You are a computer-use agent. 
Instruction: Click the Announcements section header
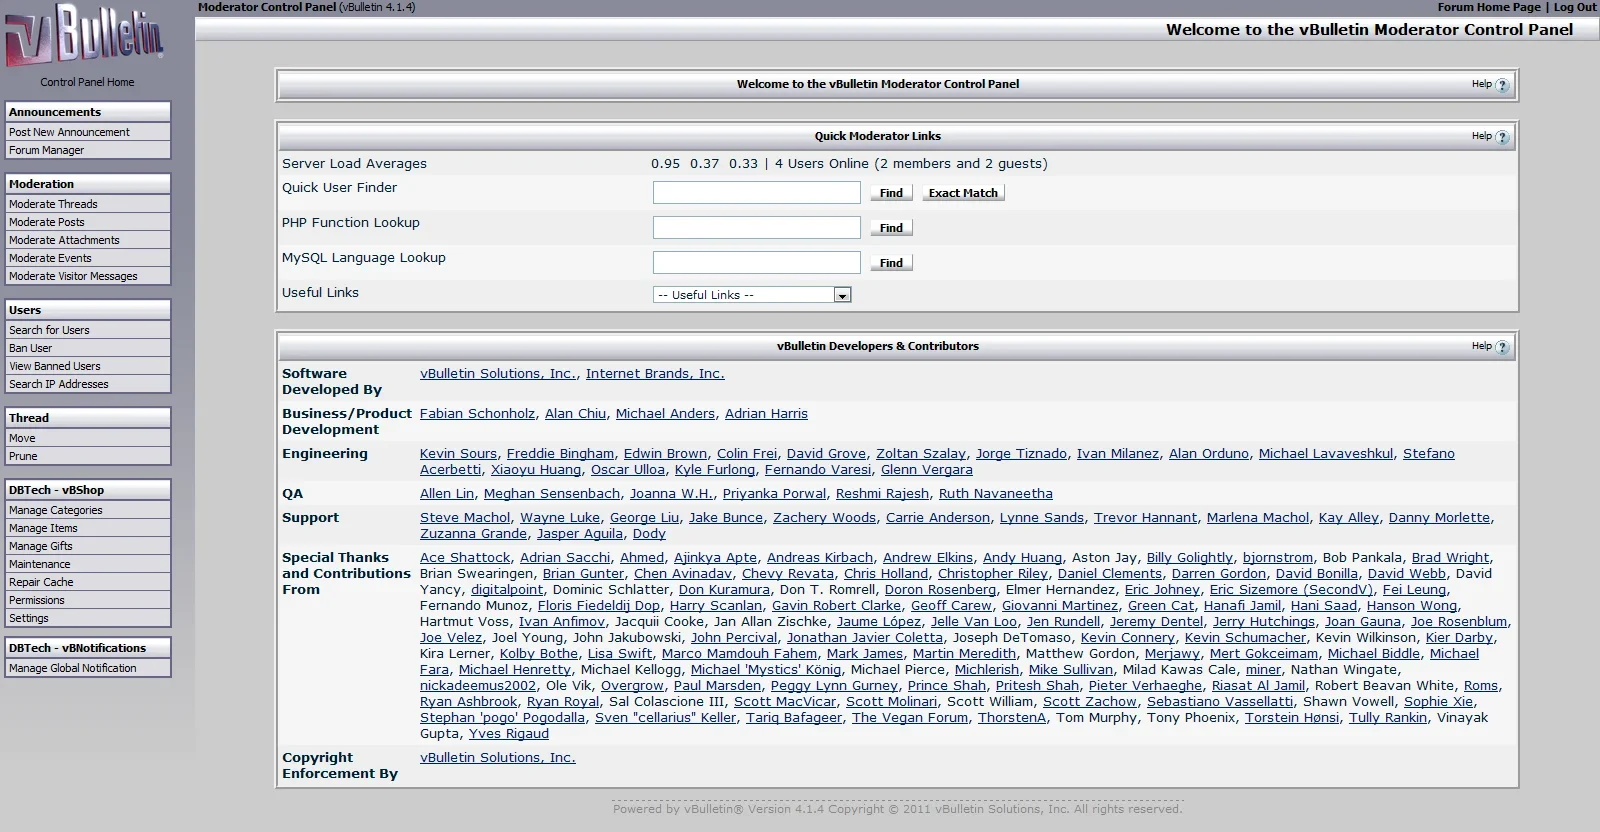88,112
